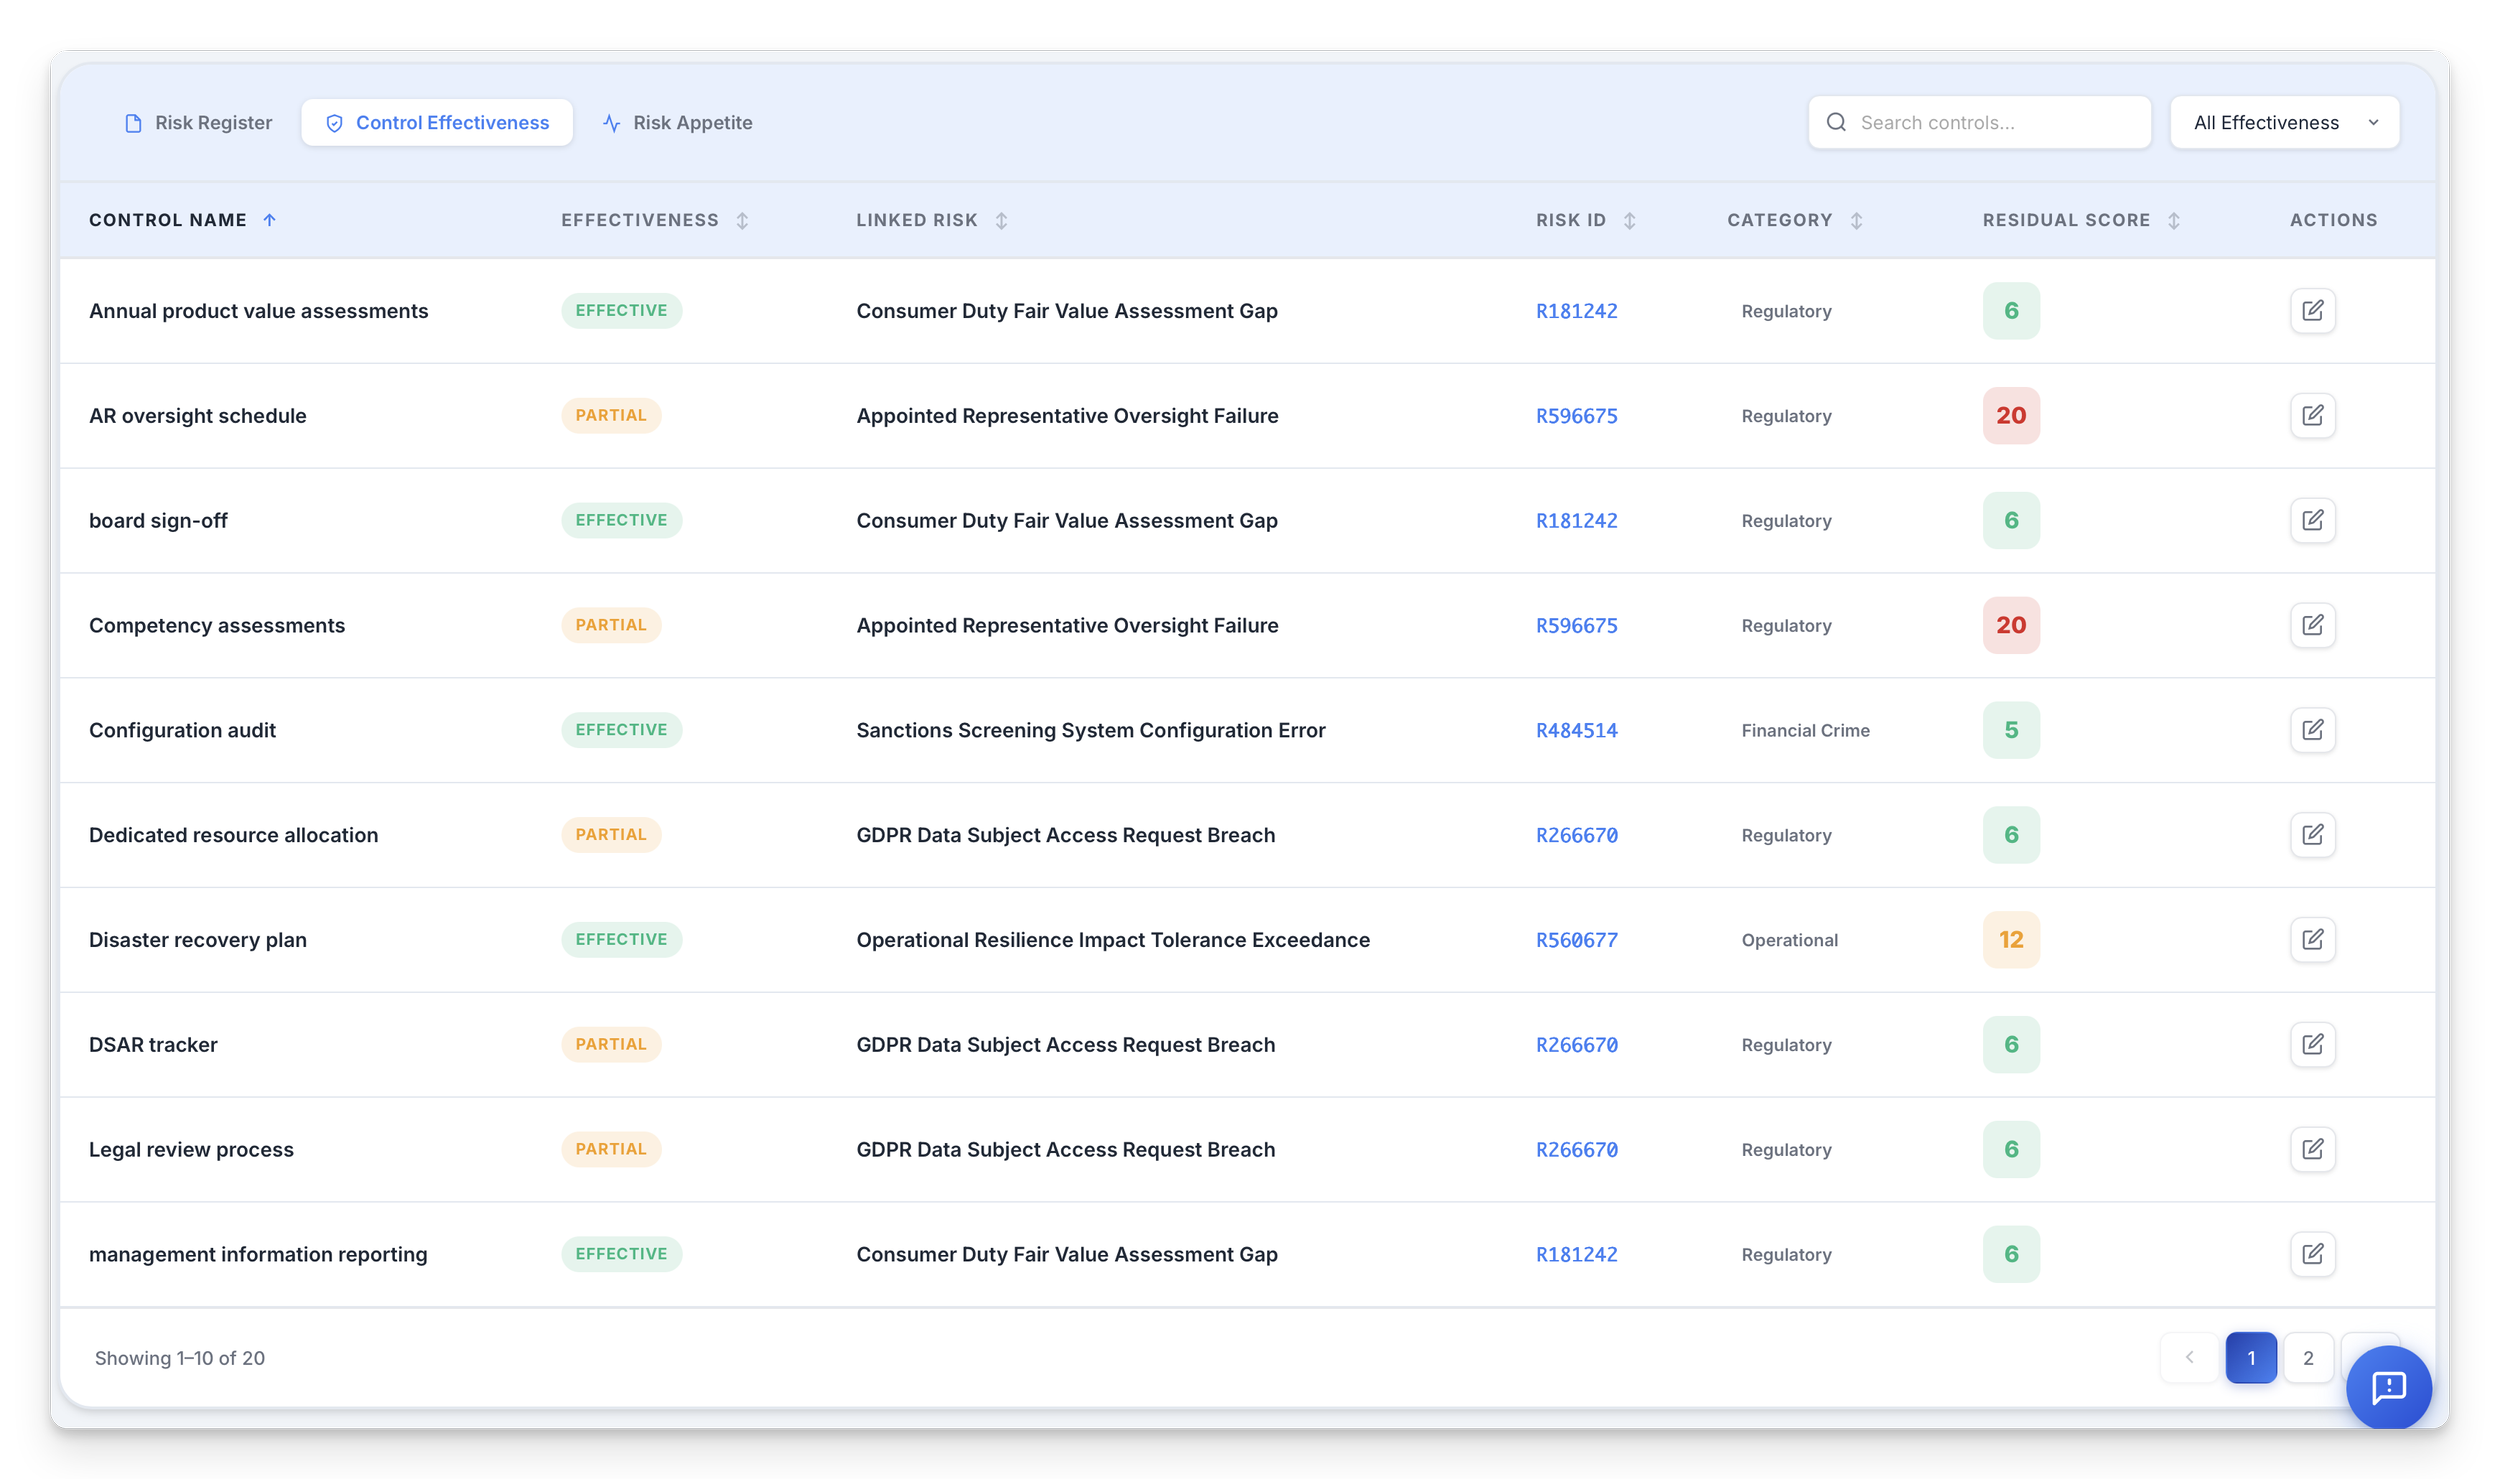Edit the Legal review process control
Viewport: 2500px width, 1479px height.
point(2313,1148)
